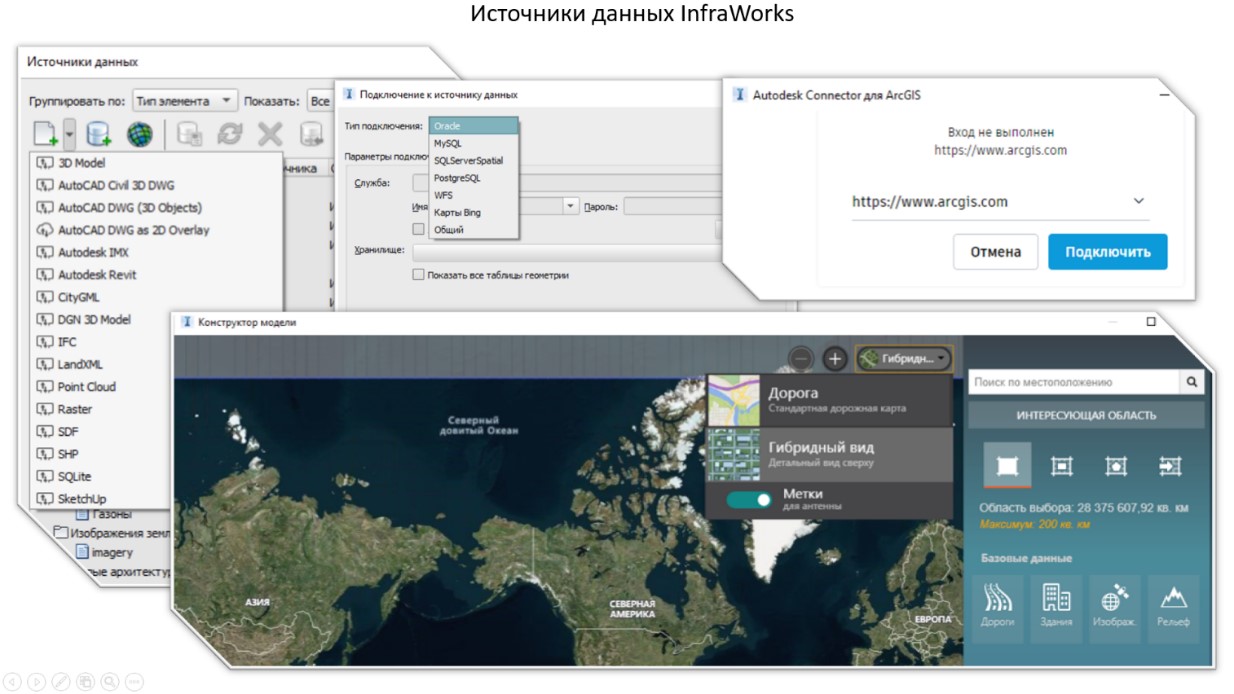
Task: Pick Карты Bing connection type option
Action: [474, 213]
